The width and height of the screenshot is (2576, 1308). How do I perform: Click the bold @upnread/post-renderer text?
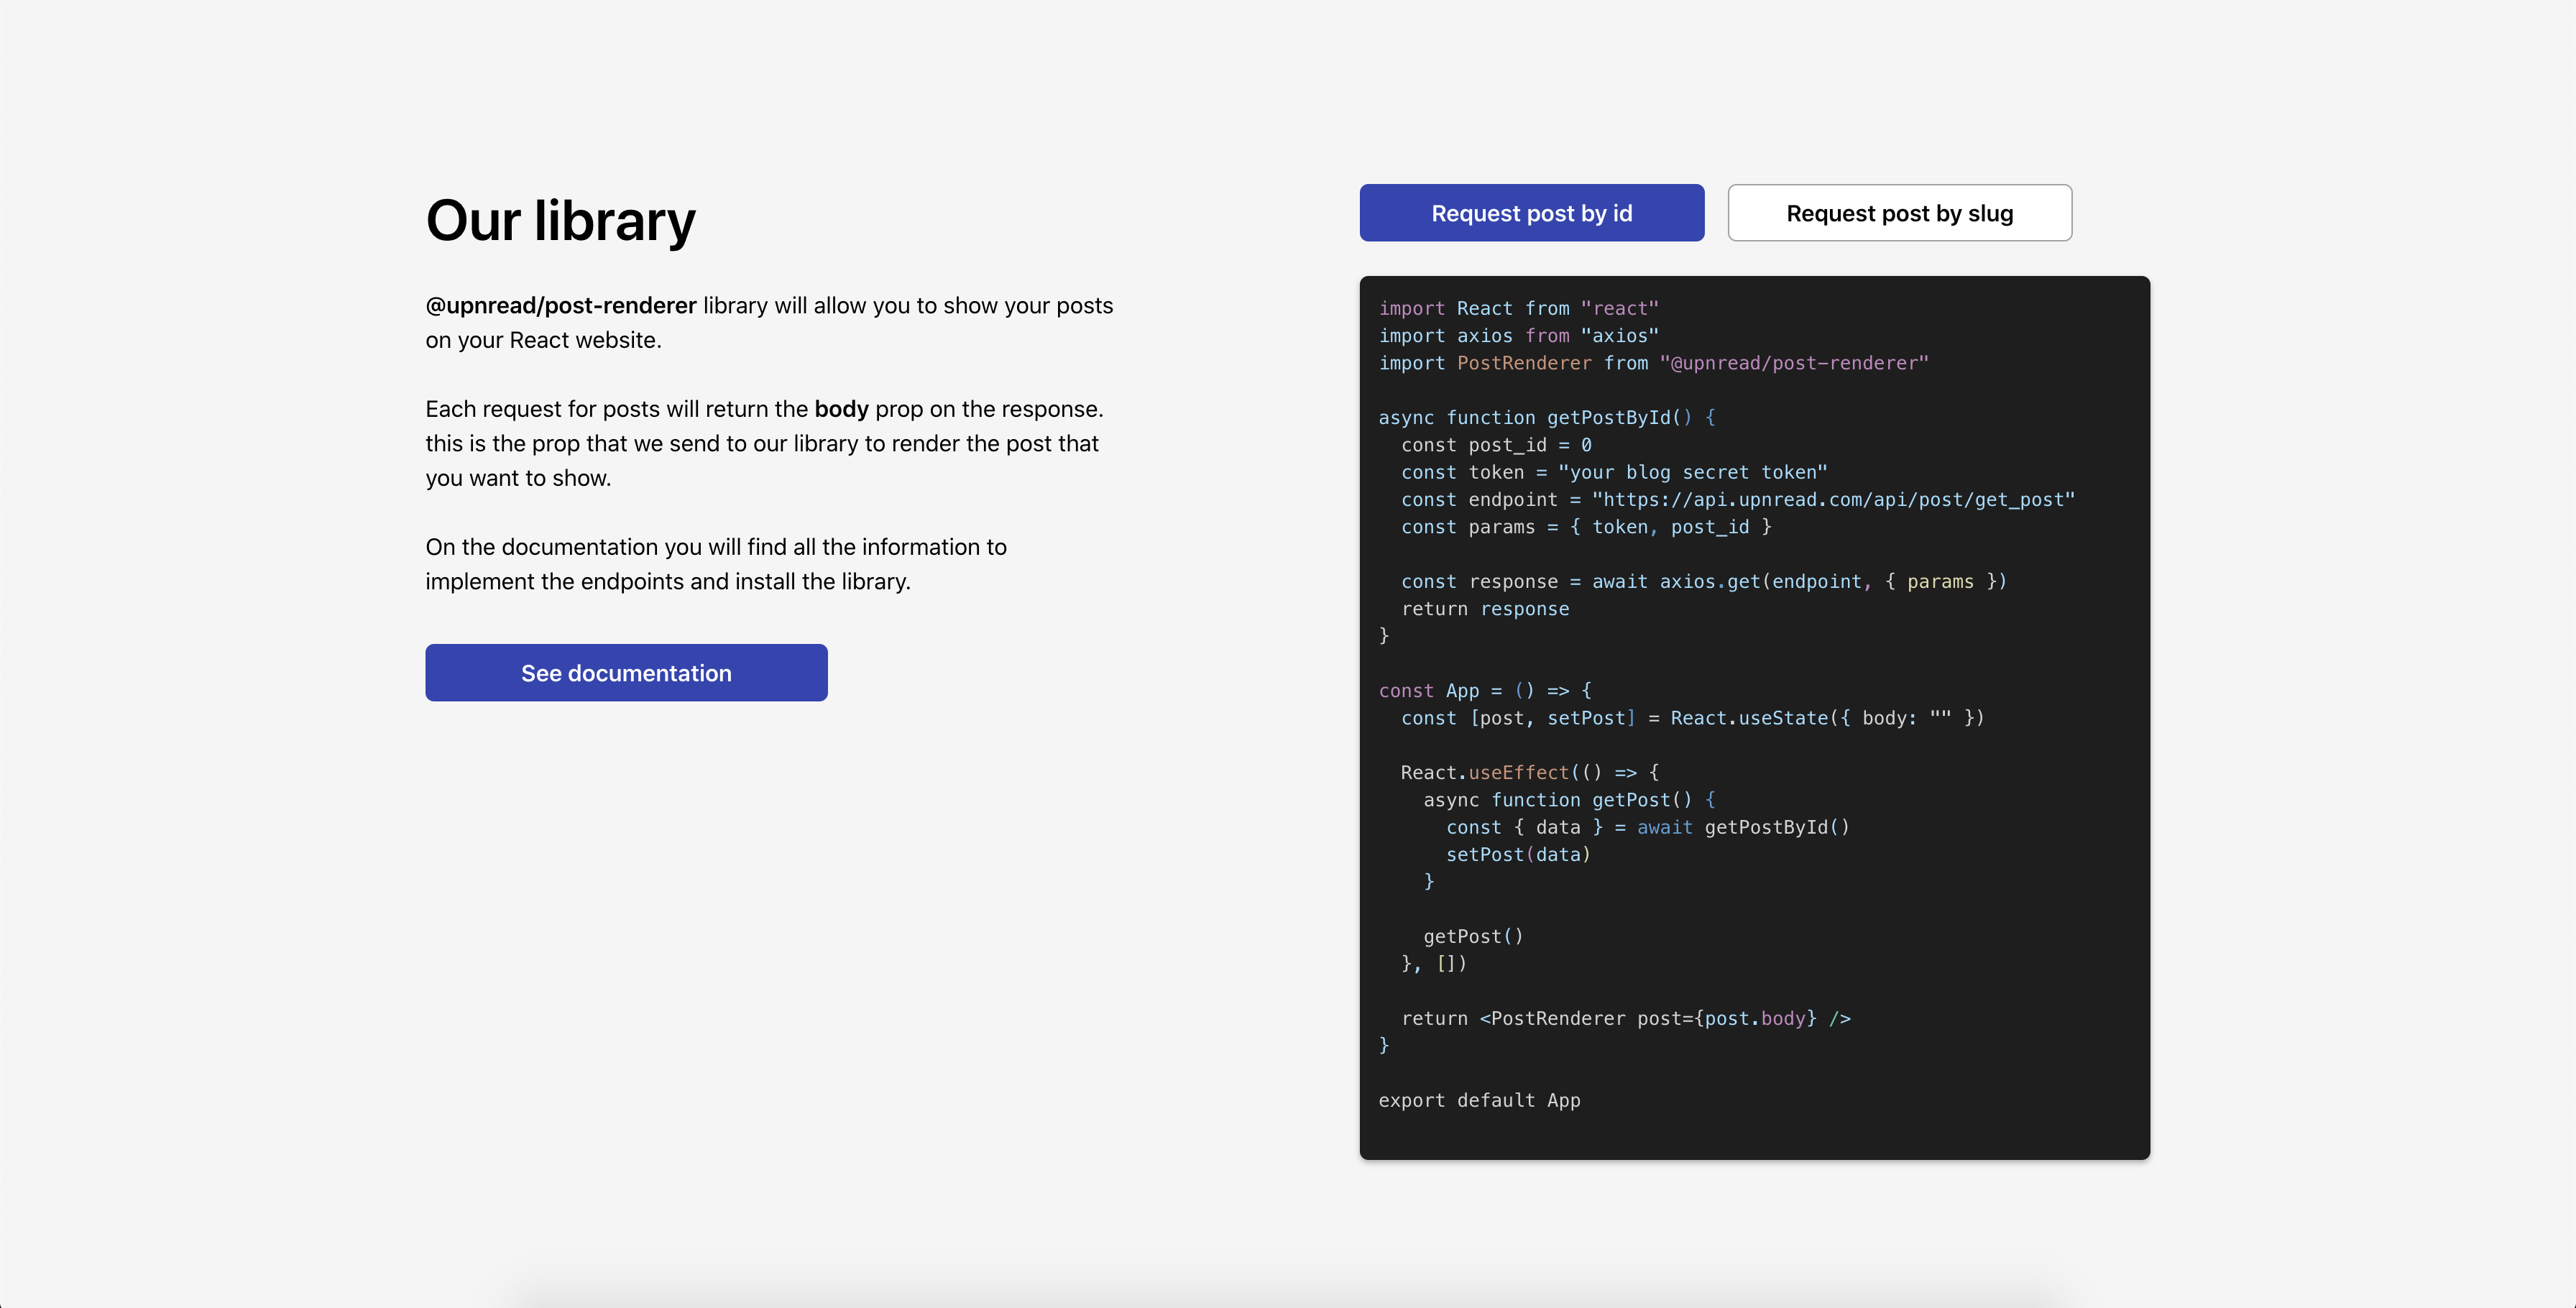(560, 306)
